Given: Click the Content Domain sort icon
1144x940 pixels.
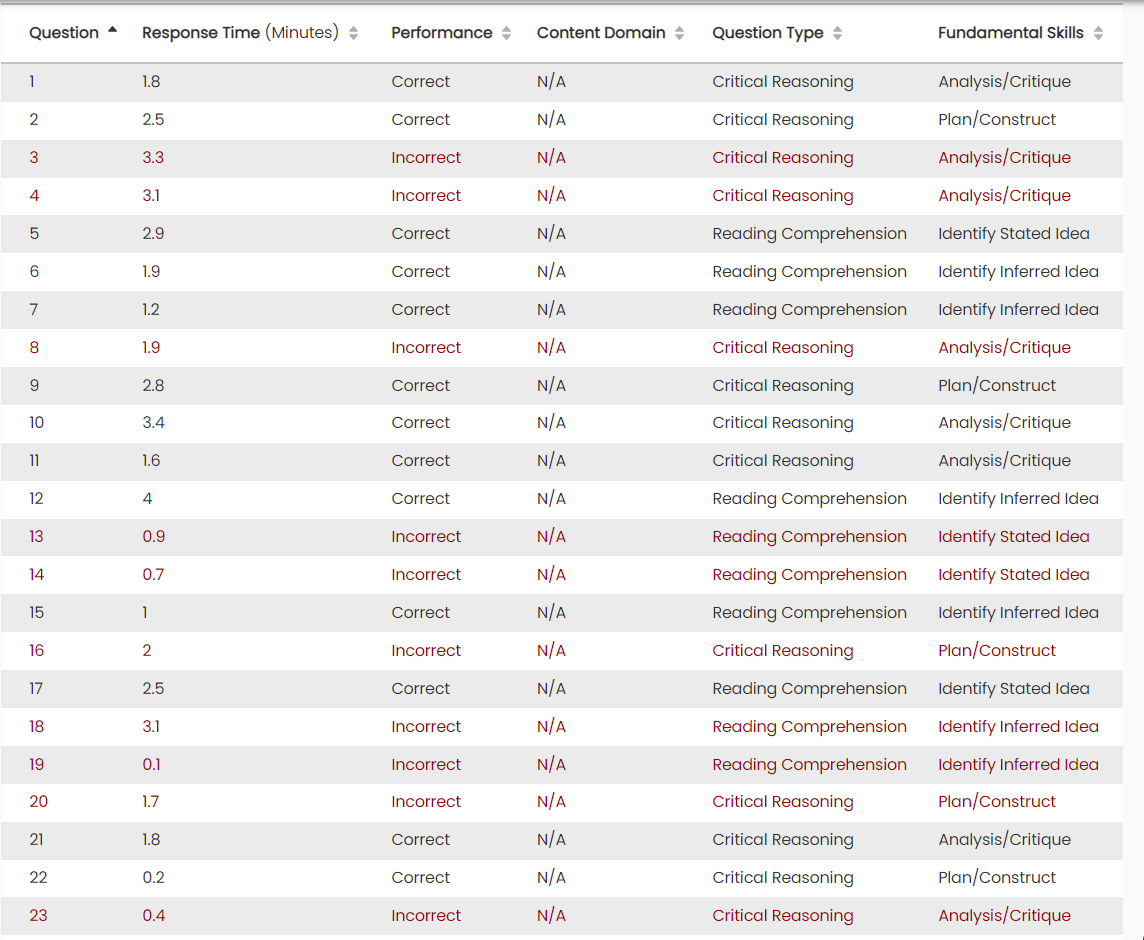Looking at the screenshot, I should click(x=679, y=33).
